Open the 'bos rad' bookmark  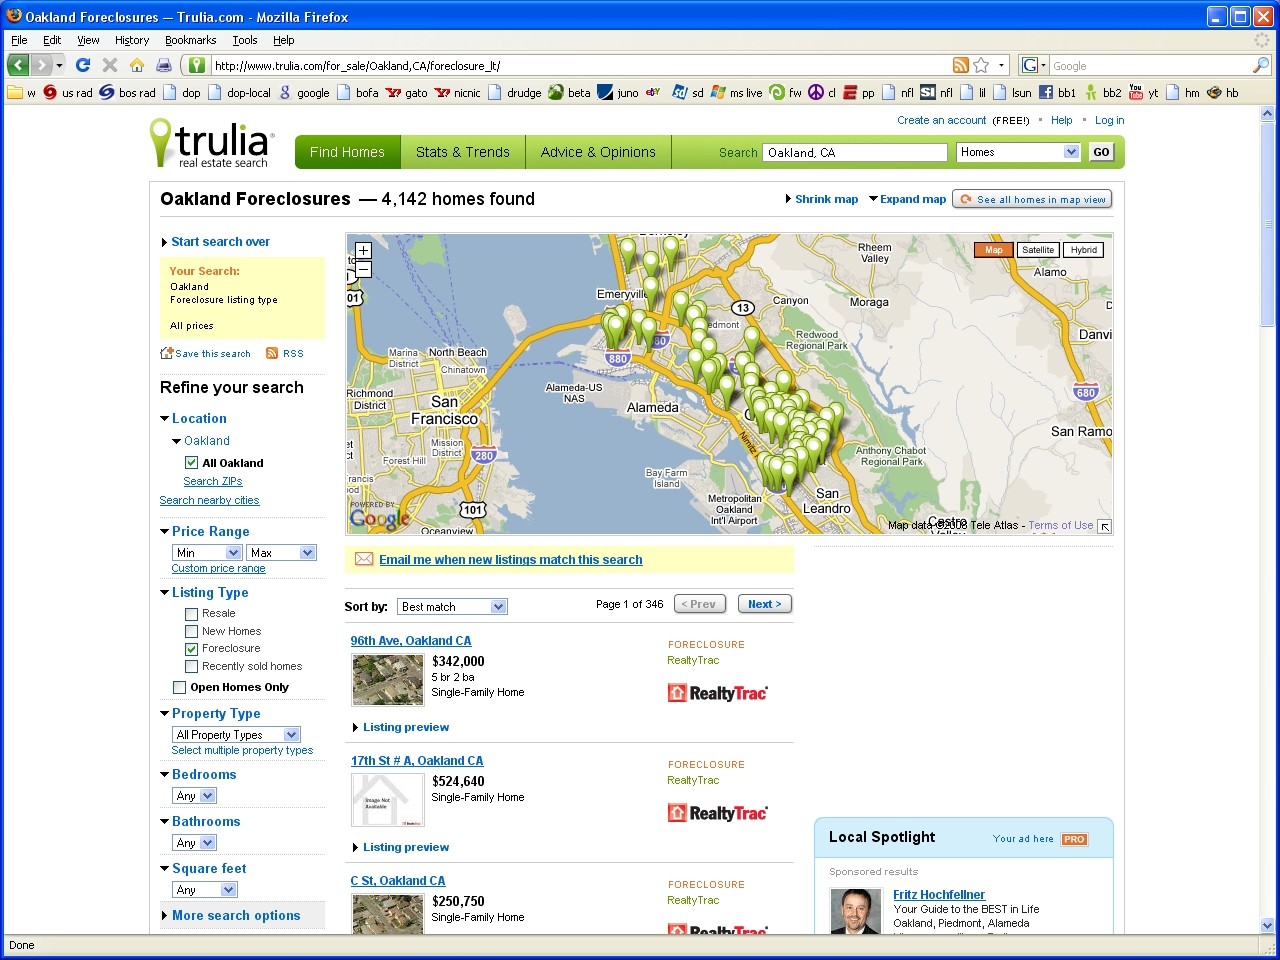(127, 92)
